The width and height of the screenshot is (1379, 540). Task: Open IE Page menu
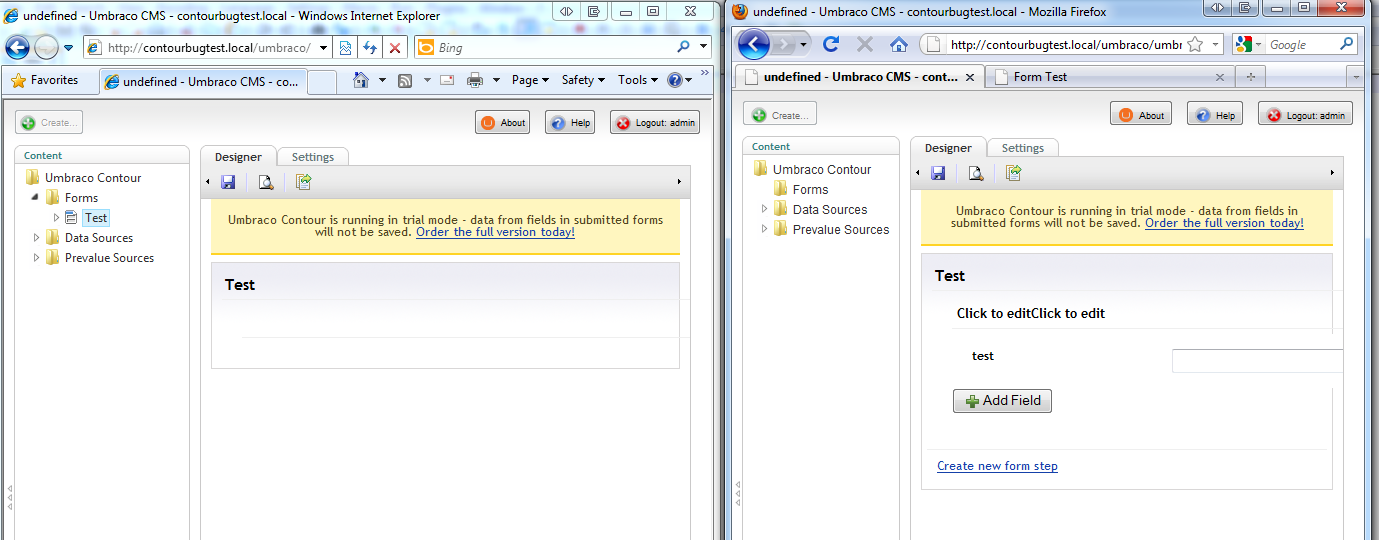(530, 80)
